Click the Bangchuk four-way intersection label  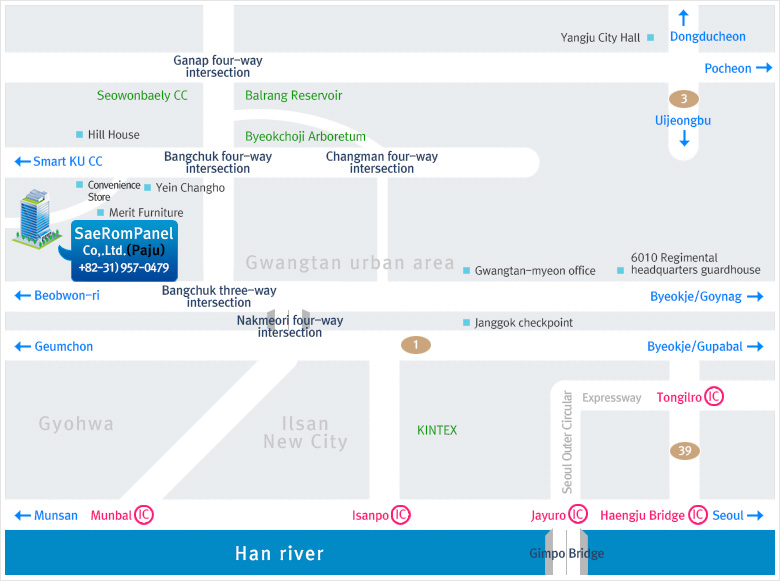pyautogui.click(x=218, y=162)
